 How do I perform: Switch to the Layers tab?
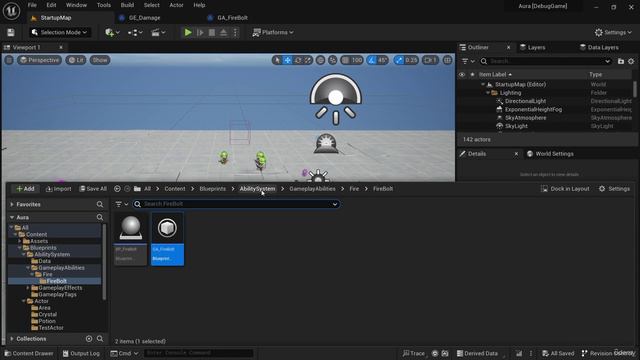tap(532, 47)
